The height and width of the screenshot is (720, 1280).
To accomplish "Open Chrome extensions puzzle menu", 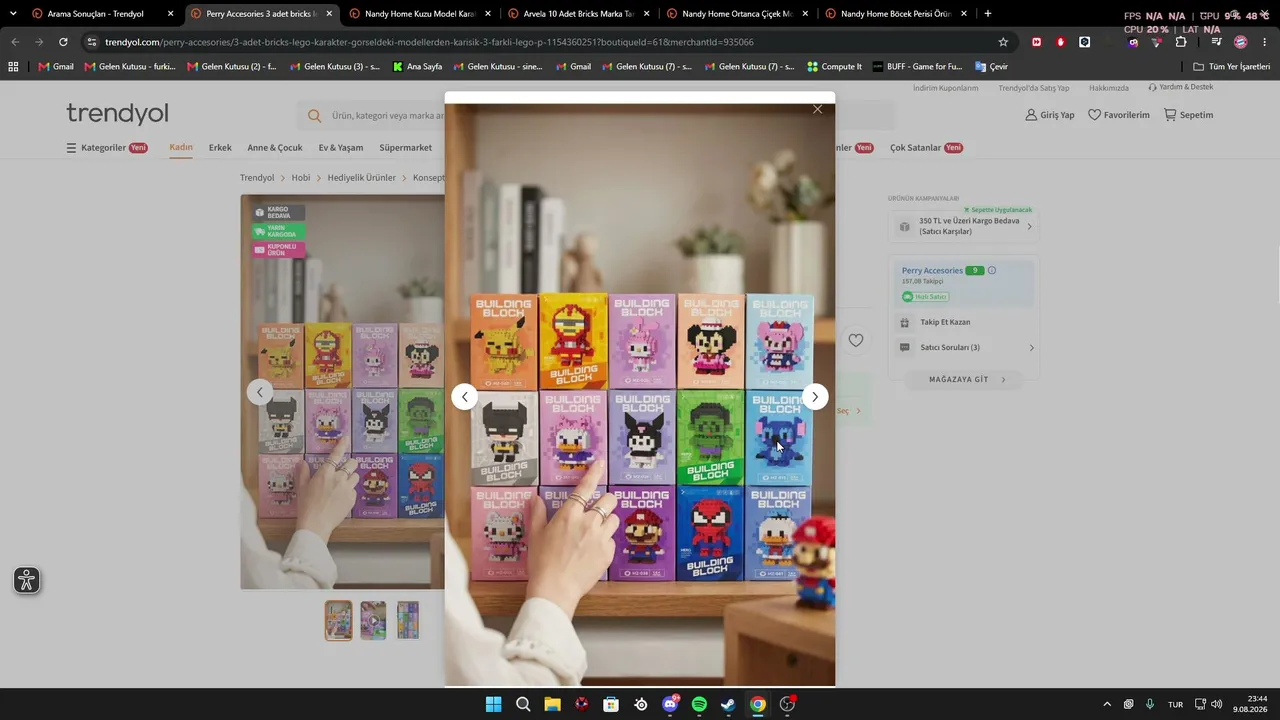I will click(x=1181, y=42).
